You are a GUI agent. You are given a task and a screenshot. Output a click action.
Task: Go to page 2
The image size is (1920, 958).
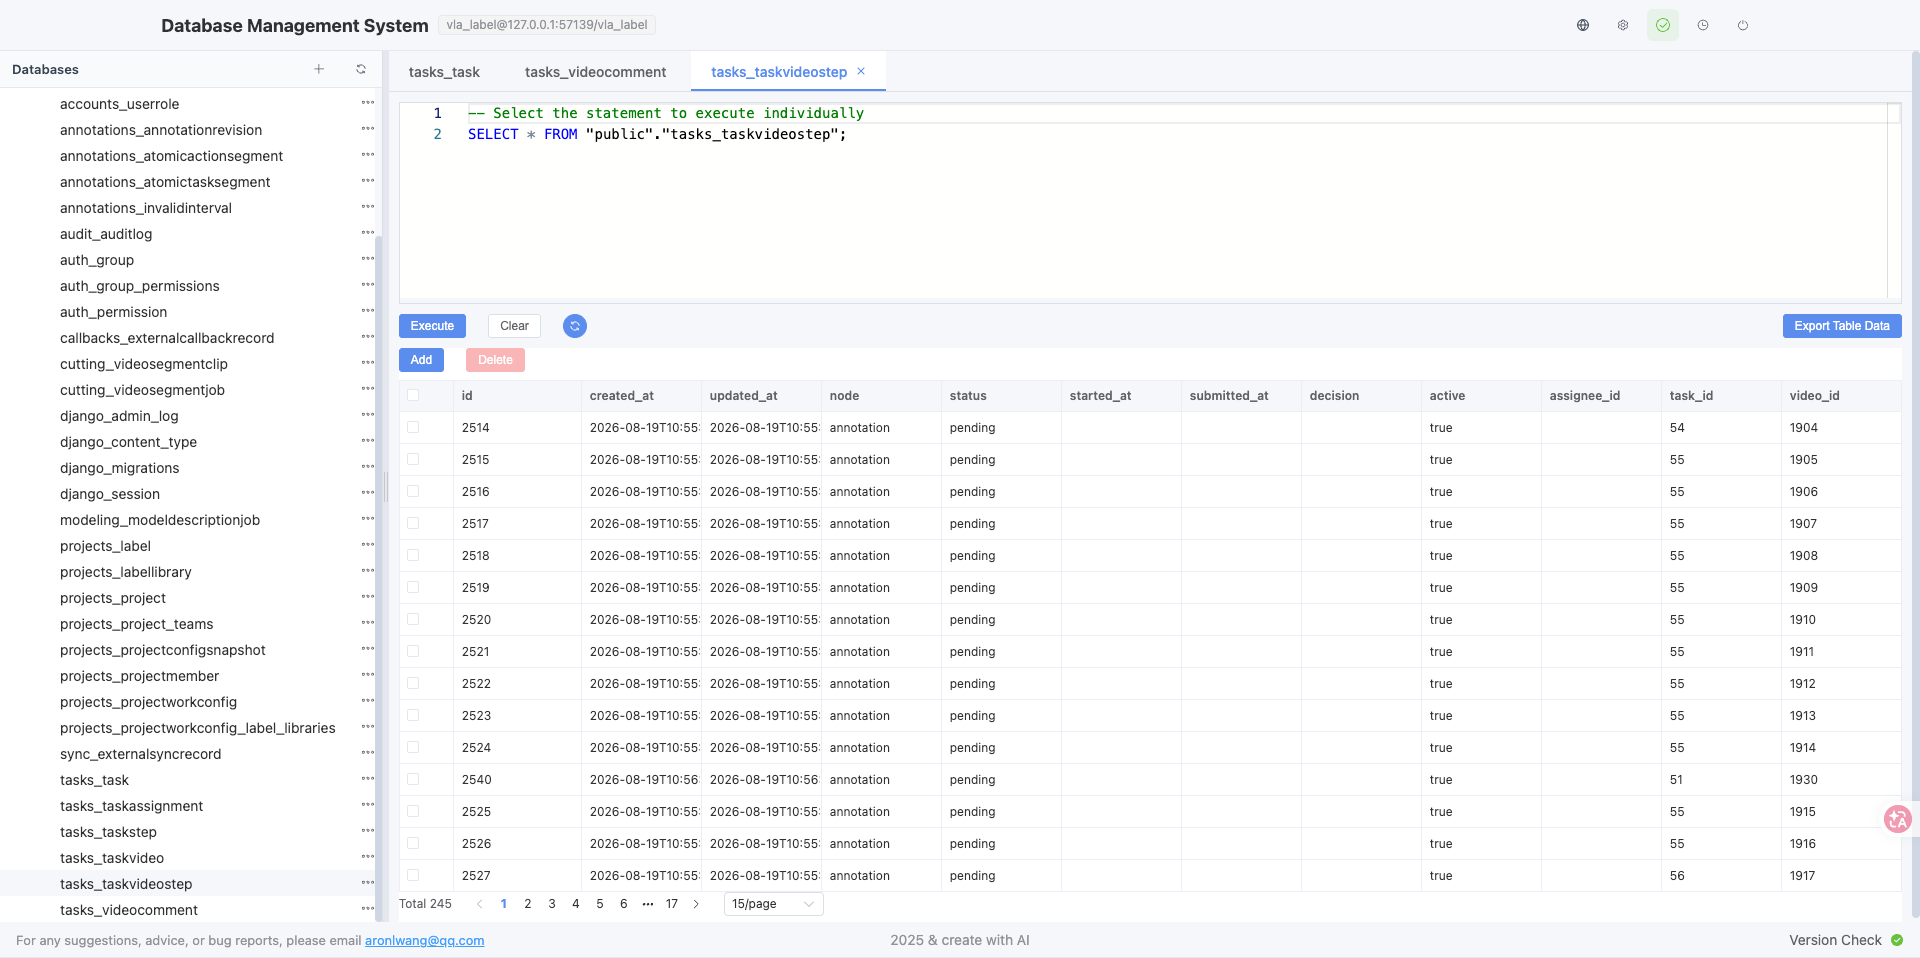(x=528, y=904)
